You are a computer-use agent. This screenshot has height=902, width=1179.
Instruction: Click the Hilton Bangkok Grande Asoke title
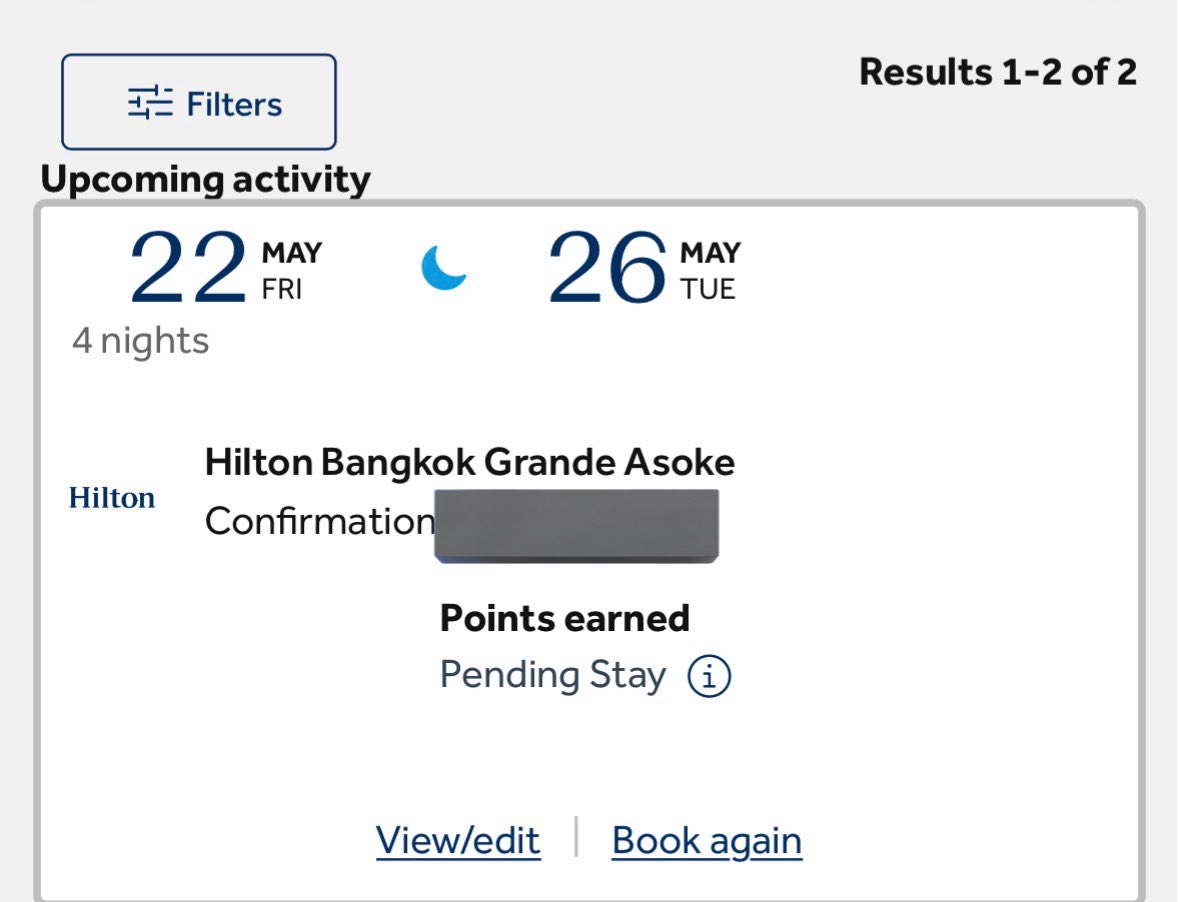click(x=470, y=462)
